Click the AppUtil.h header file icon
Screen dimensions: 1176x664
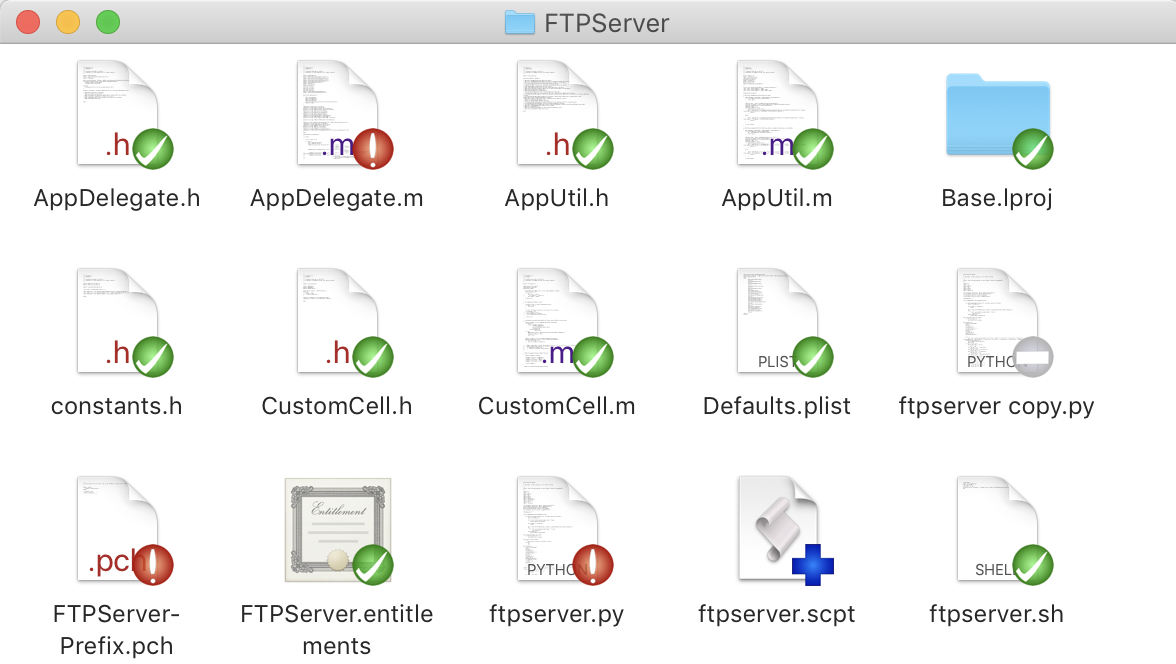click(557, 113)
